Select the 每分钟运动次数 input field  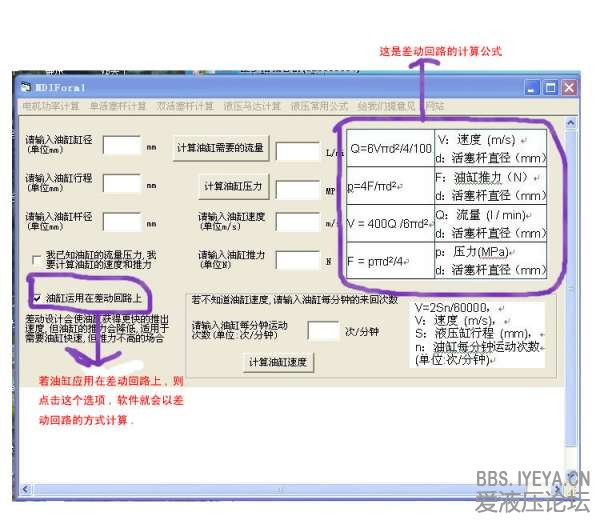pos(323,331)
